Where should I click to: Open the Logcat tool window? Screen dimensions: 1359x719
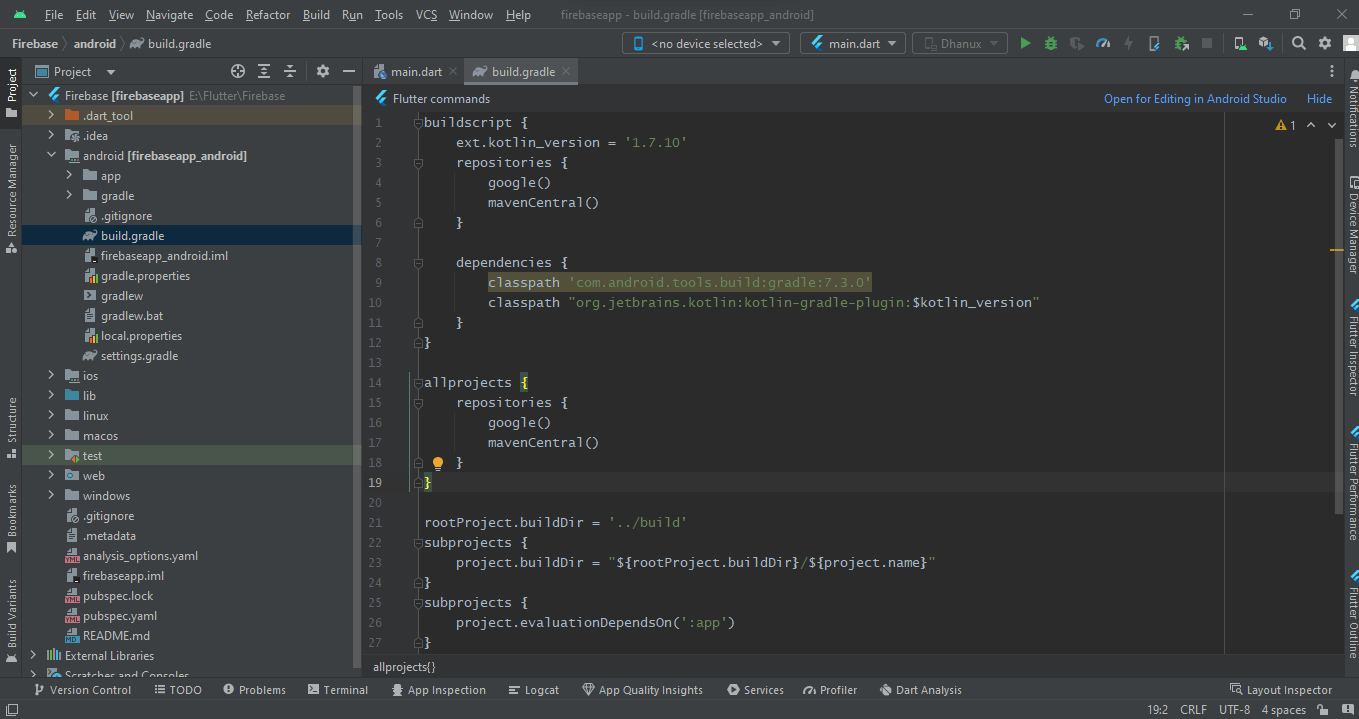tap(533, 690)
